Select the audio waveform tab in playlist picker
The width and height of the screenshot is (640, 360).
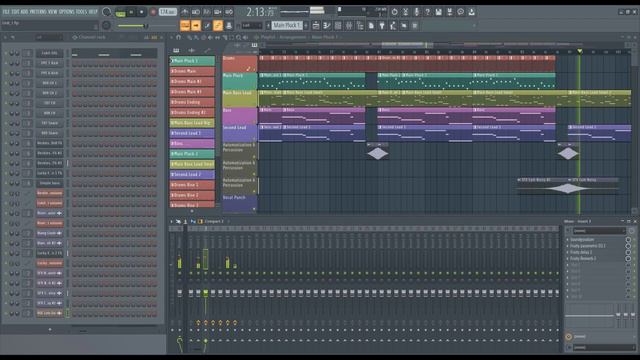[191, 51]
